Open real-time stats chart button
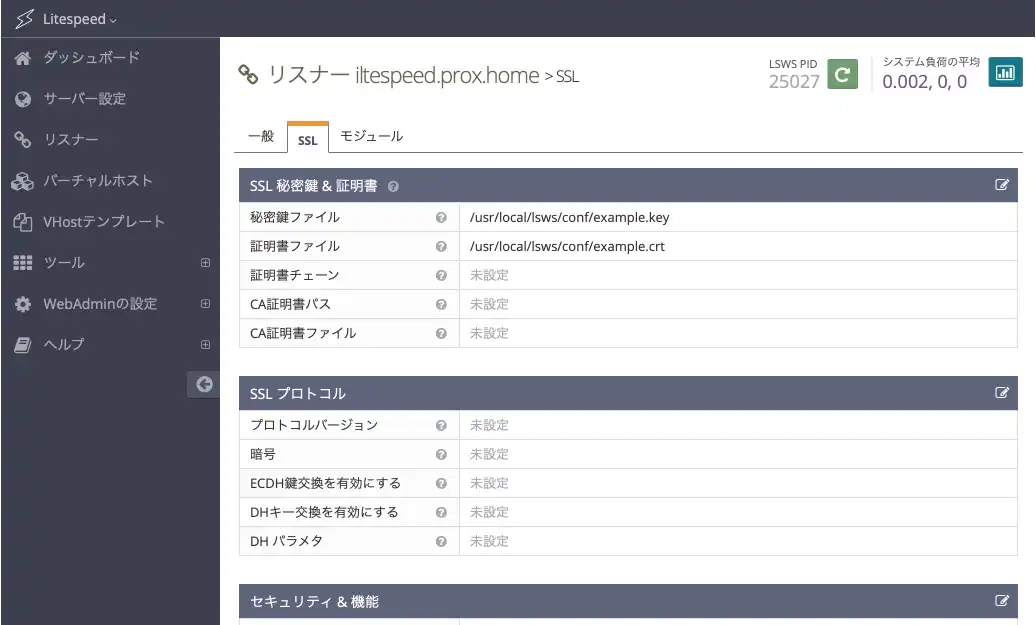 tap(1005, 72)
